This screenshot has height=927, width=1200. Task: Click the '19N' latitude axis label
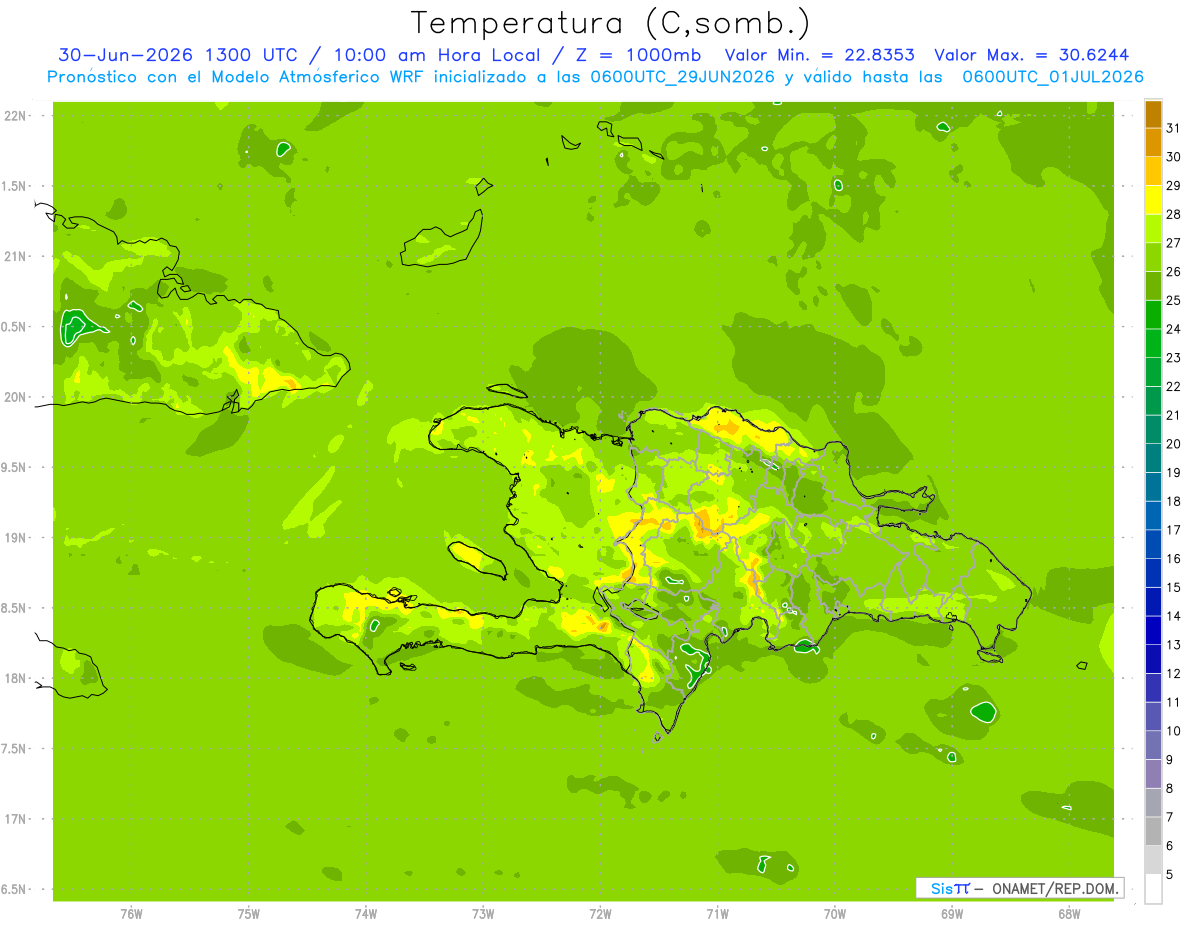coord(15,538)
